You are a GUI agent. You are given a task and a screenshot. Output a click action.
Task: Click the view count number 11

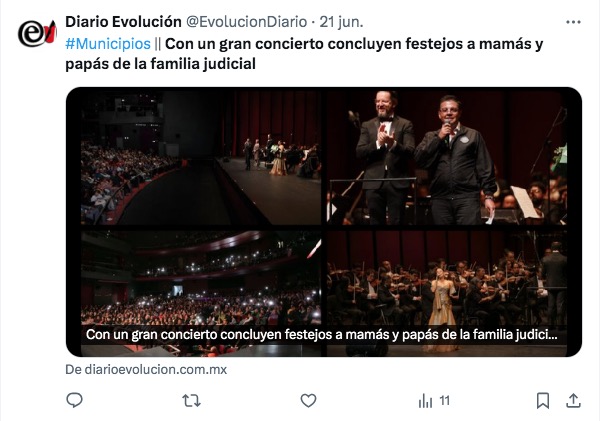tap(444, 401)
